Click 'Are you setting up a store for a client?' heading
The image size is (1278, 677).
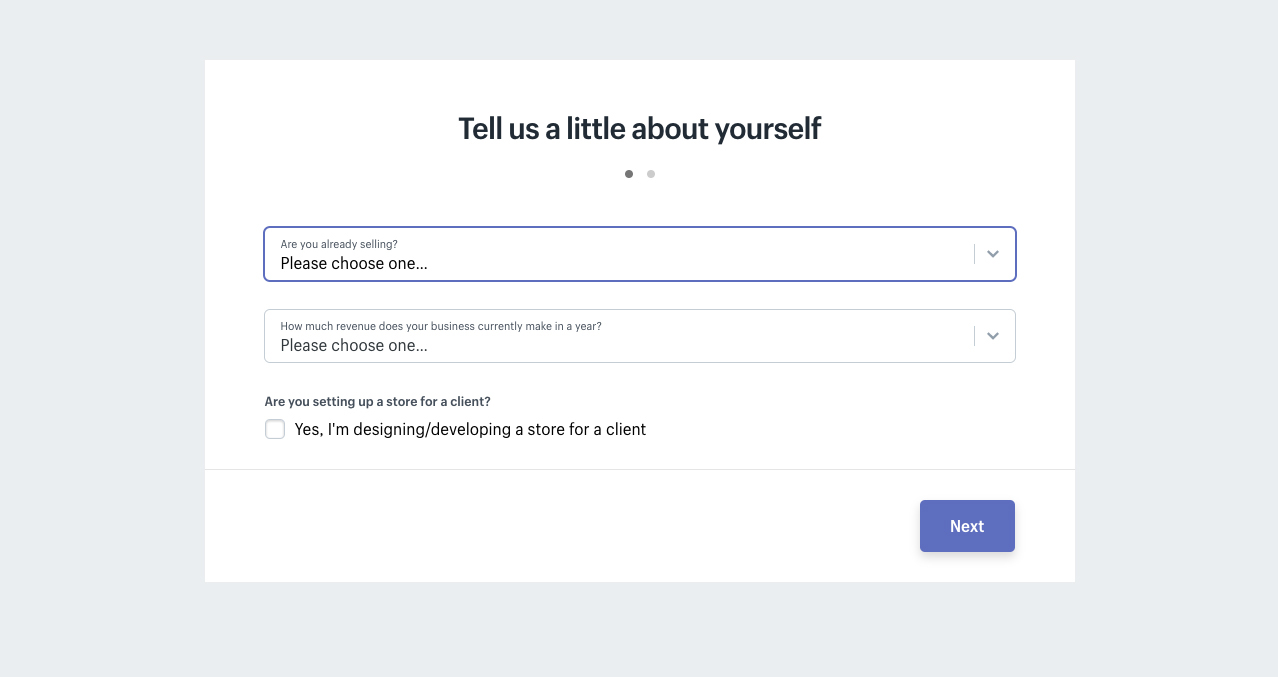pyautogui.click(x=377, y=402)
